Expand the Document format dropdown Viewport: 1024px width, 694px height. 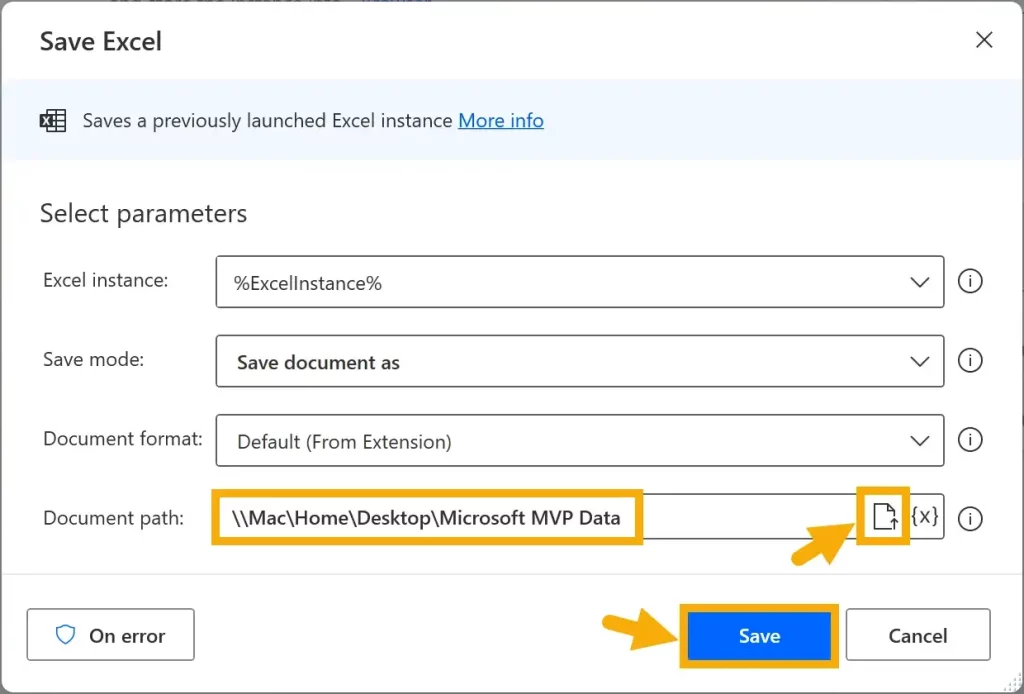click(920, 441)
